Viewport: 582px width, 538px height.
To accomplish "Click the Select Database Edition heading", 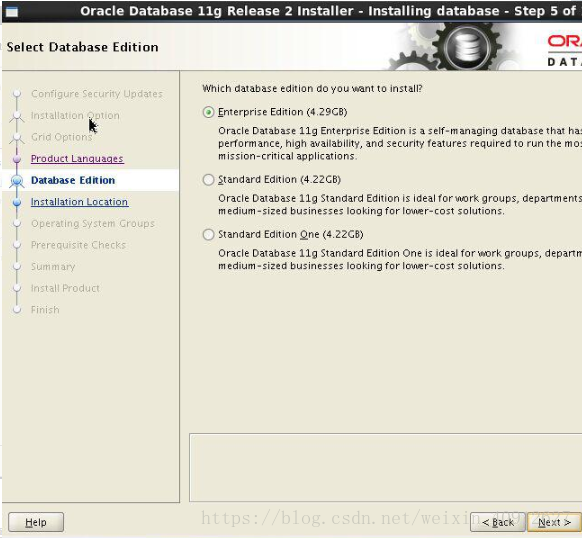I will coord(82,47).
